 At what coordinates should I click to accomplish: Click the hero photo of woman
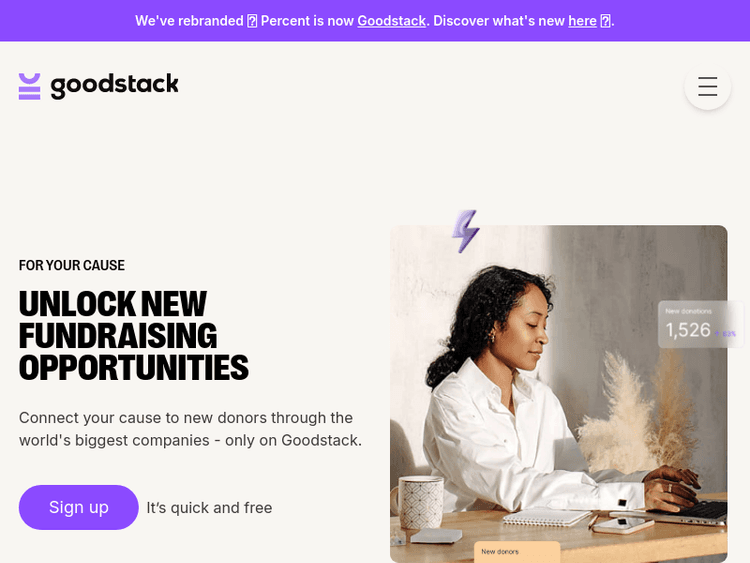tap(559, 394)
